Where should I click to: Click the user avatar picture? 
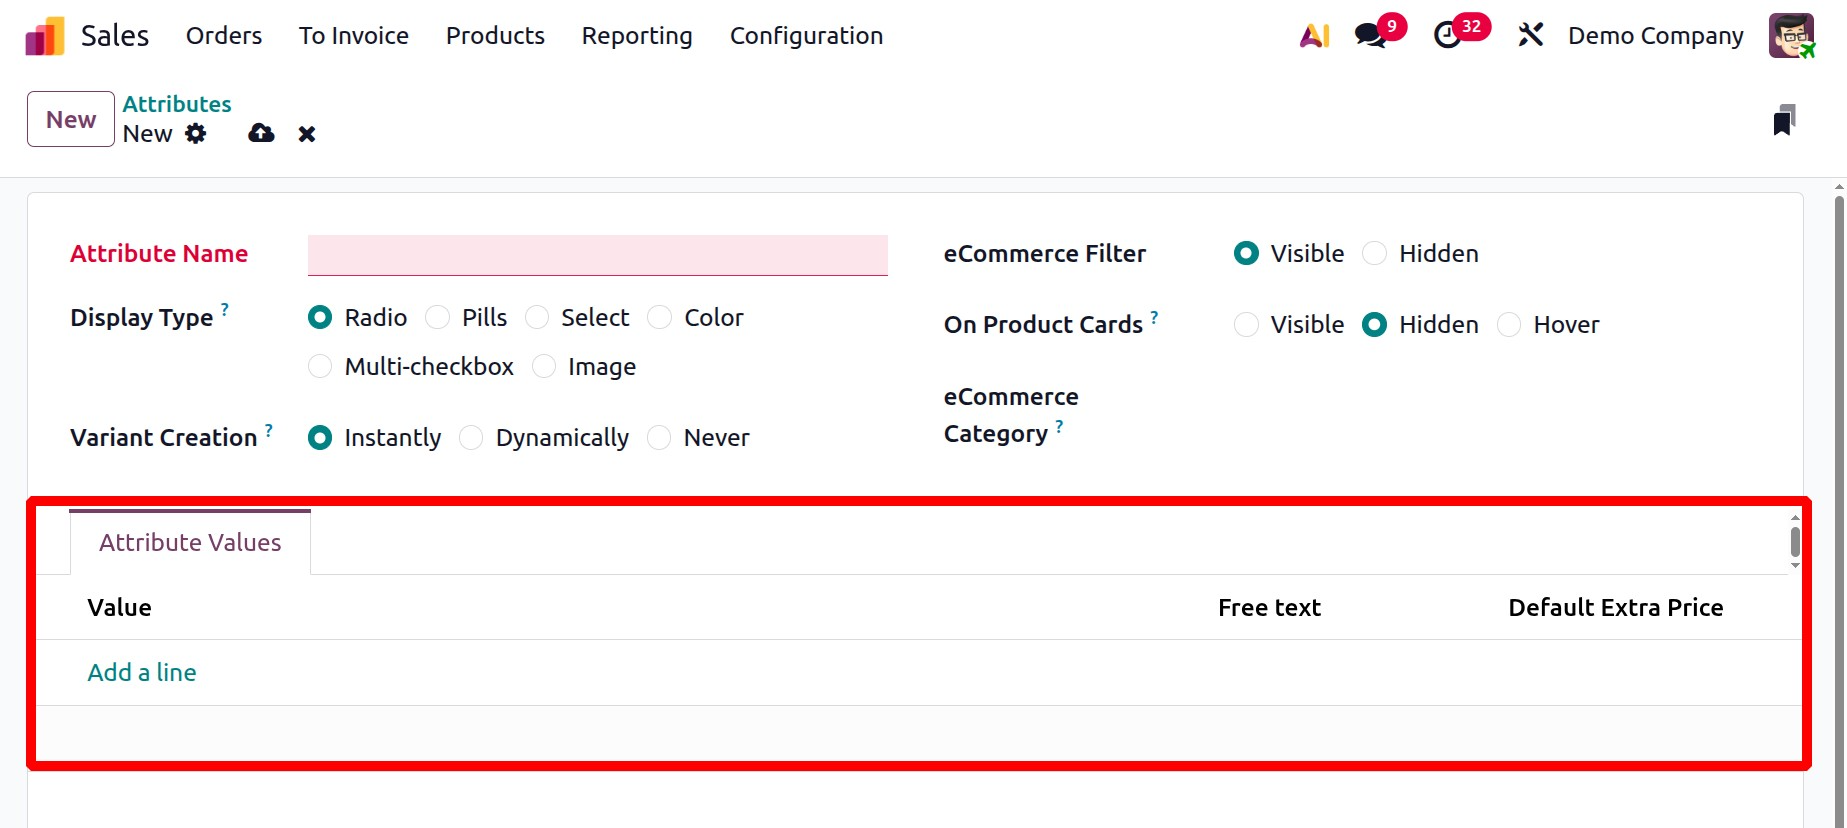pos(1790,36)
